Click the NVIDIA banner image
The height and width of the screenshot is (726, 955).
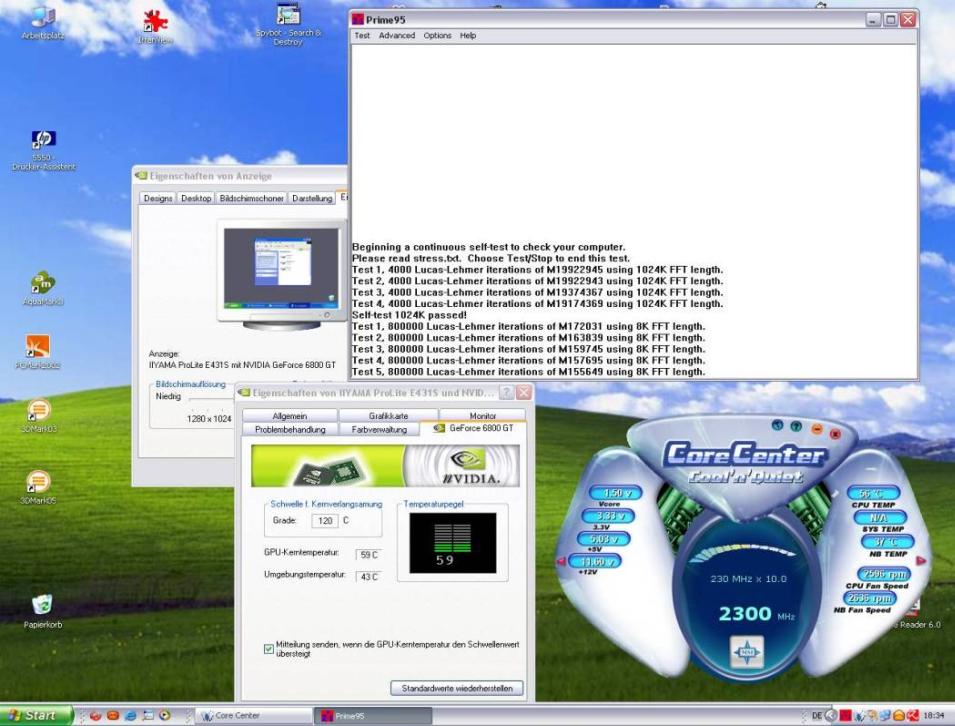pos(385,465)
